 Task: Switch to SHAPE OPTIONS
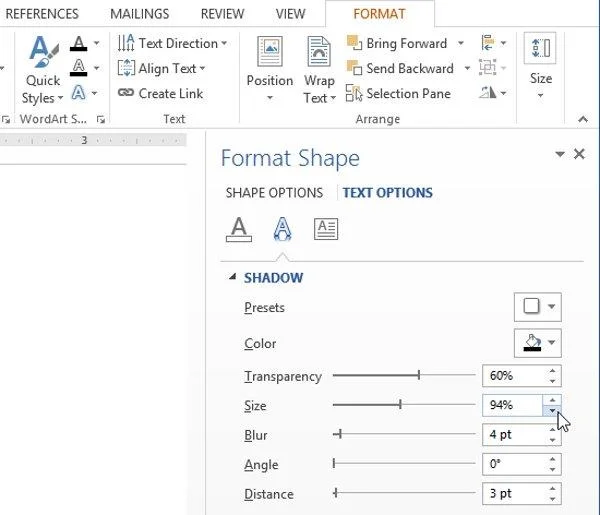point(274,192)
